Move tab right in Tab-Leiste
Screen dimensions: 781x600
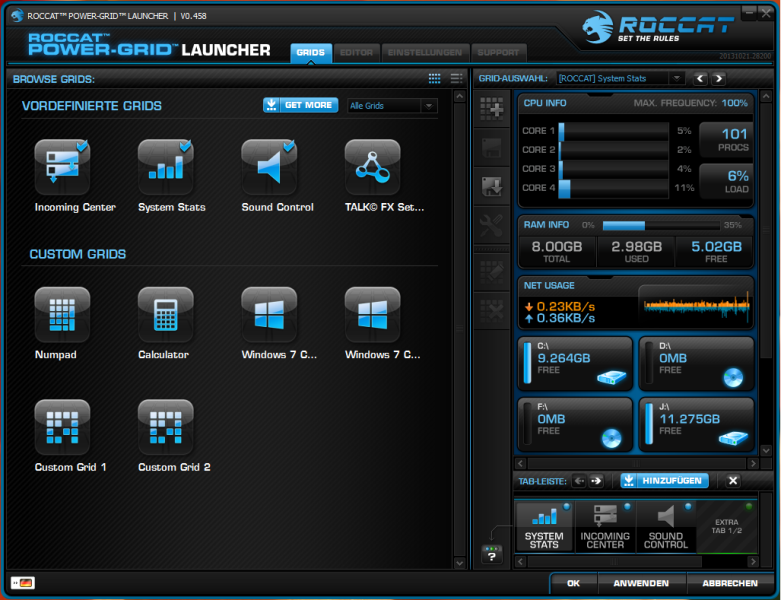(596, 481)
